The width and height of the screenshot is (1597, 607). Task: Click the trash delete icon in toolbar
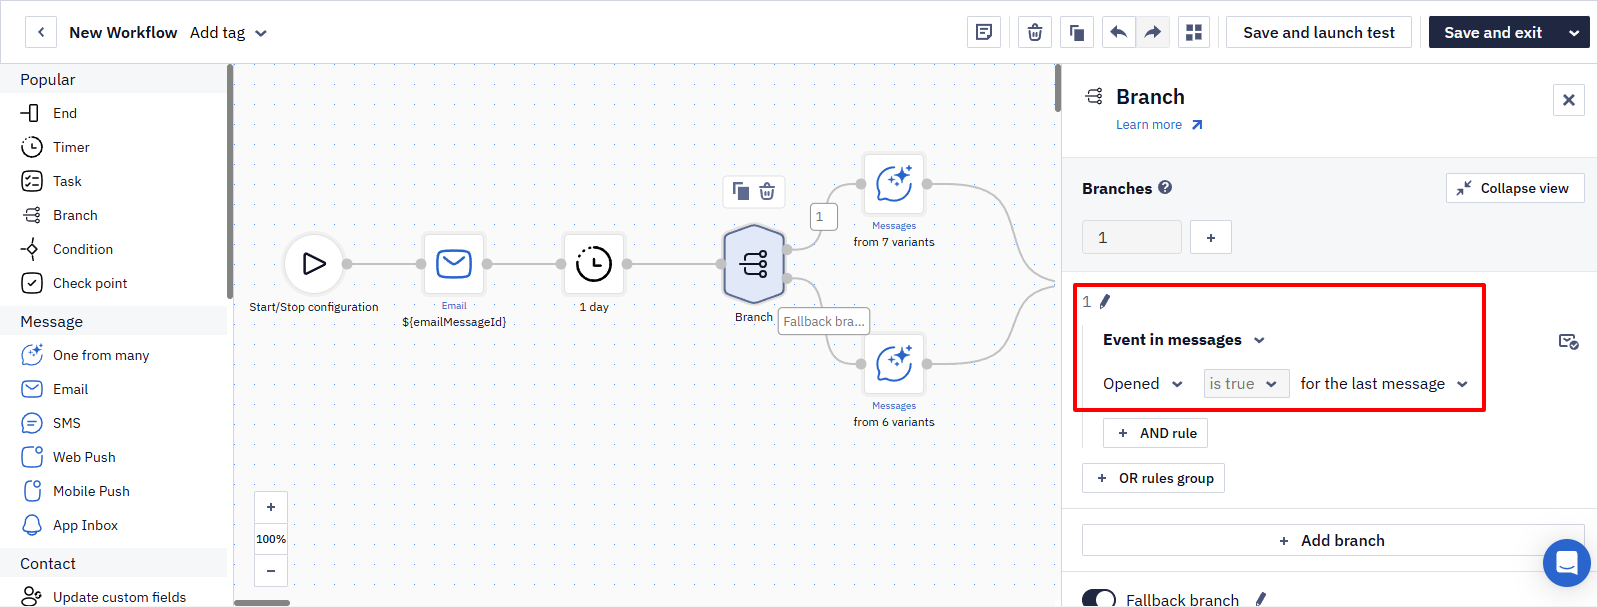click(1035, 32)
